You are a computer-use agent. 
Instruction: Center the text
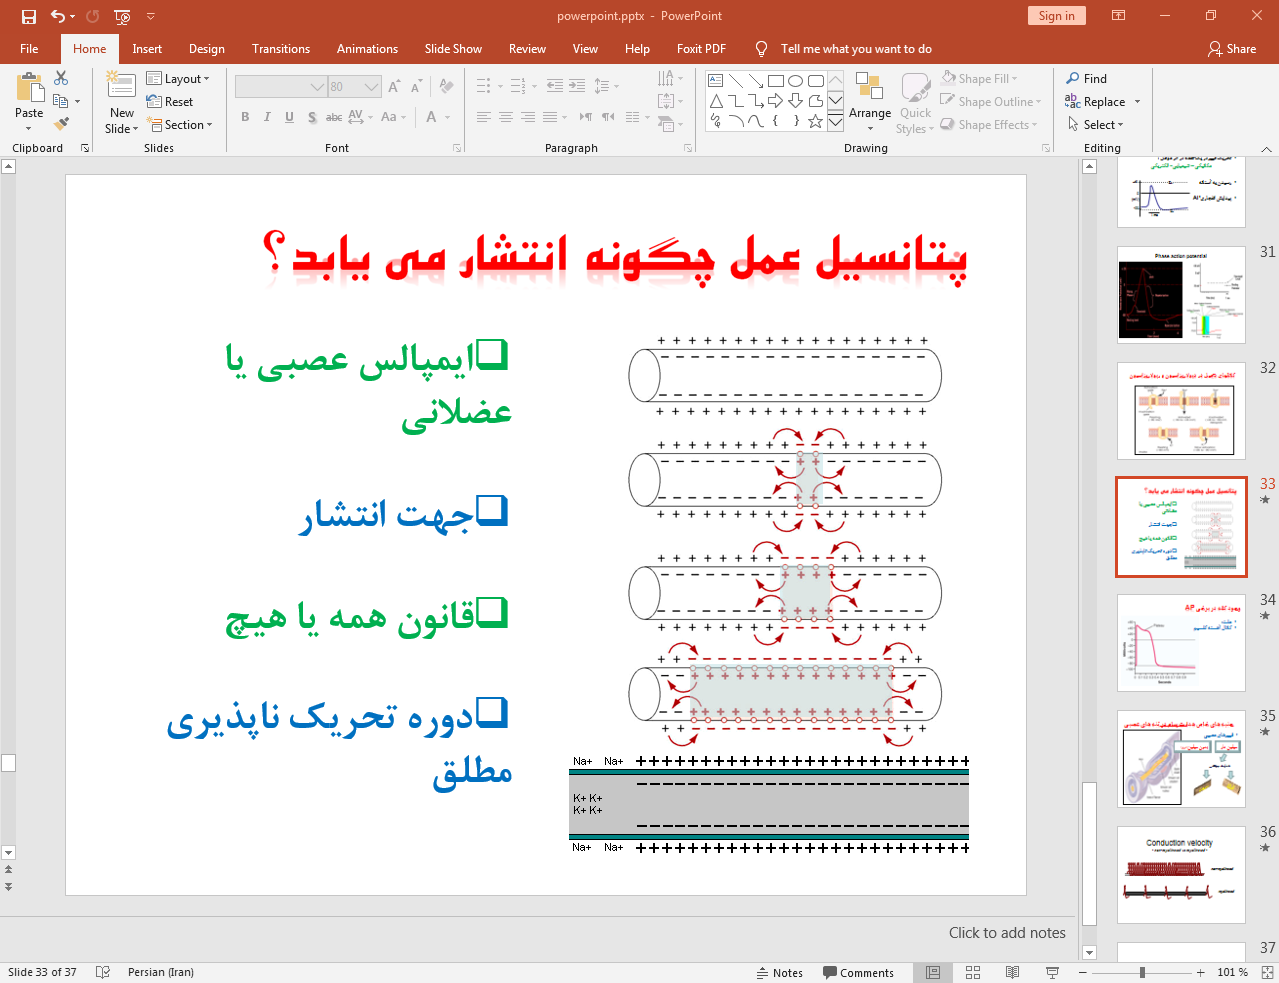506,117
